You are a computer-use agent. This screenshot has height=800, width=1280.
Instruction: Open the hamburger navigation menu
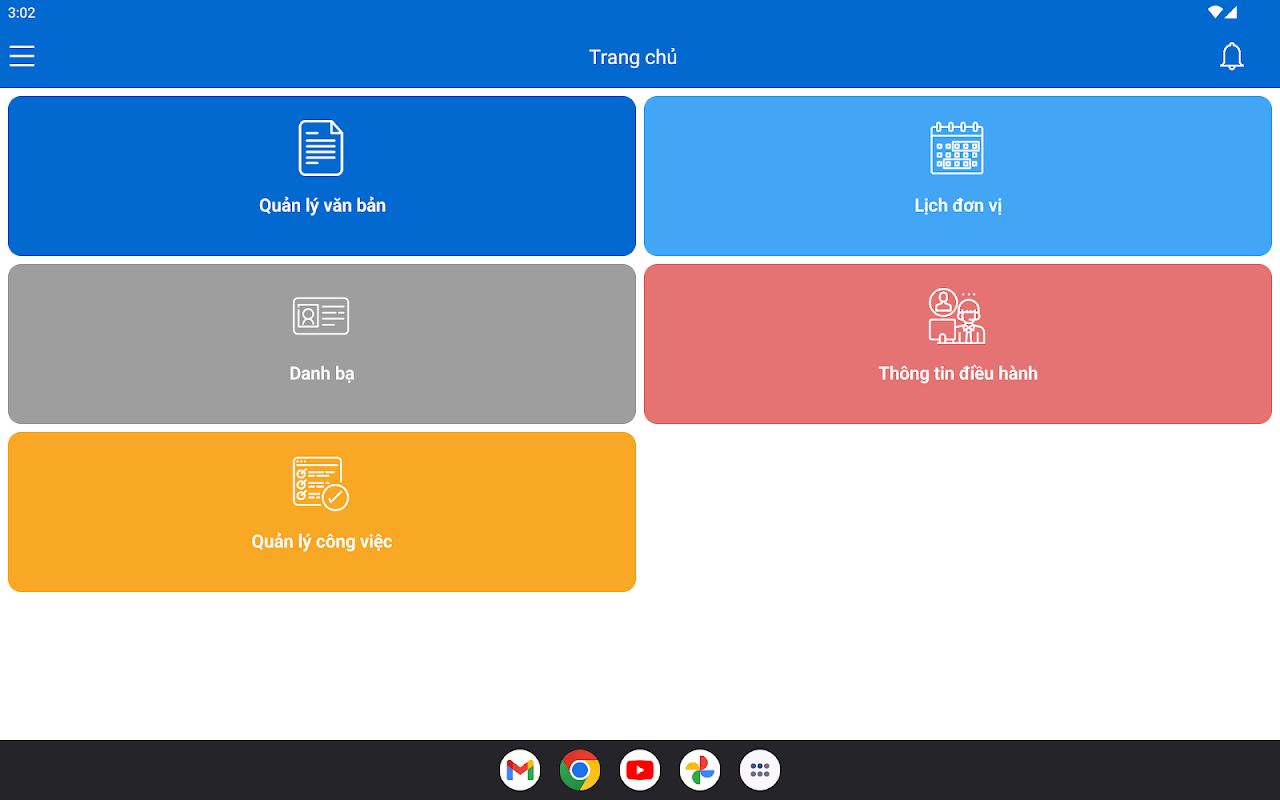22,56
